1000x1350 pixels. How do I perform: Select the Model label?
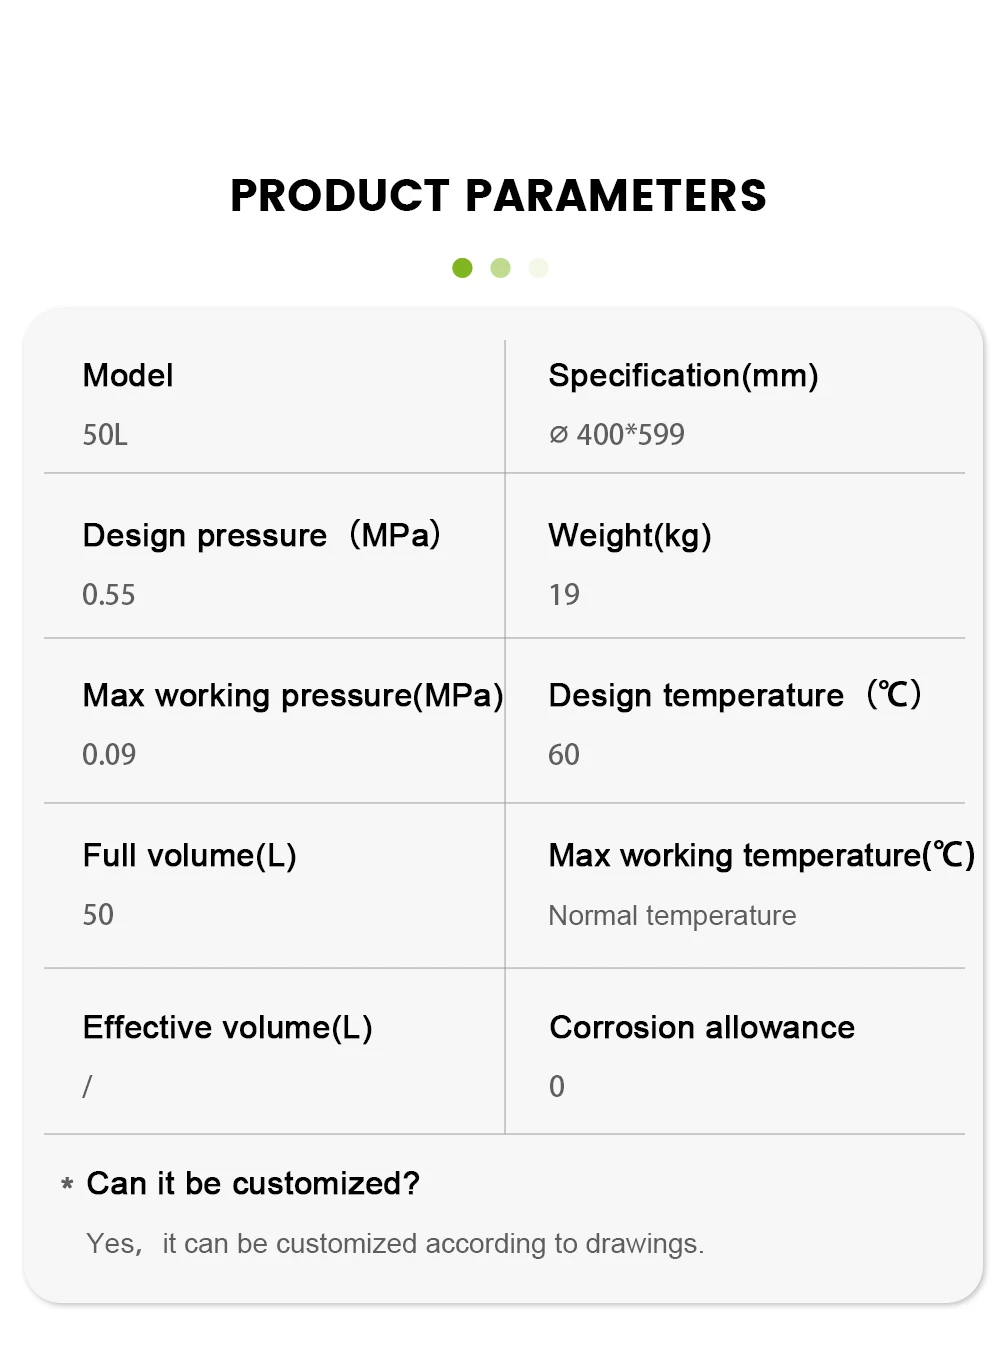click(x=128, y=376)
